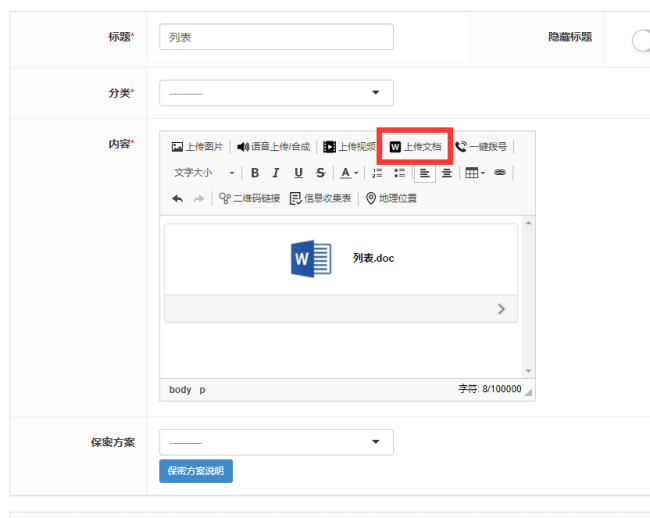Viewport: 650px width, 518px height.
Task: Insert a hyperlink
Action: [x=500, y=172]
